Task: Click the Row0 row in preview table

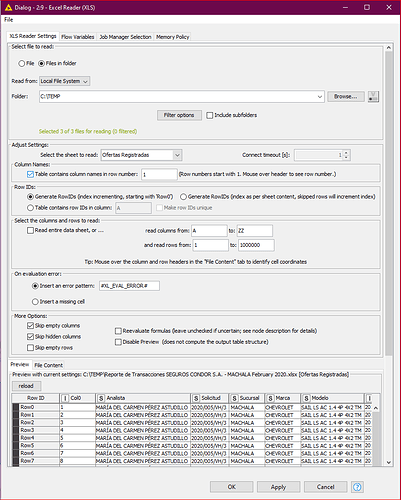Action: coord(192,407)
